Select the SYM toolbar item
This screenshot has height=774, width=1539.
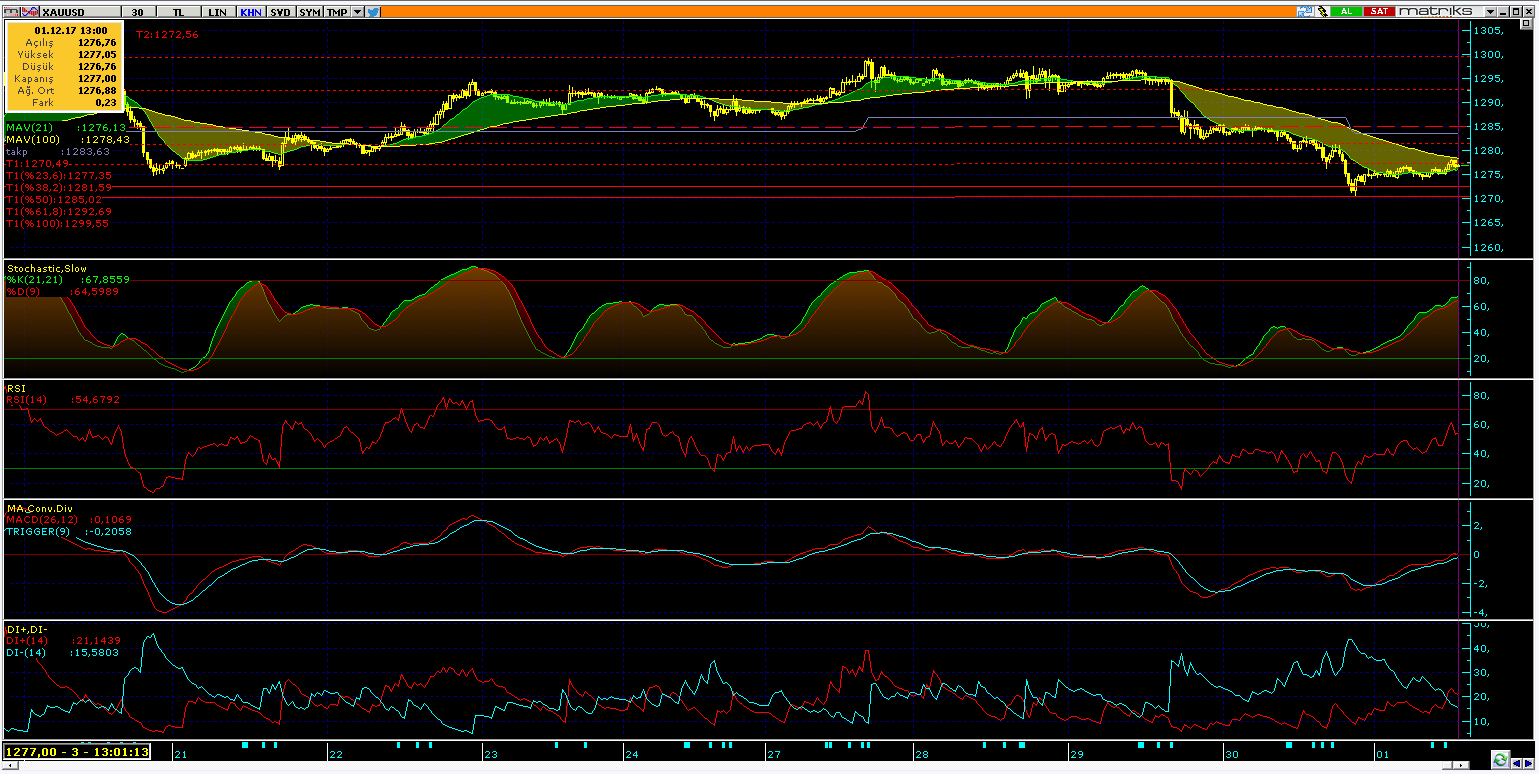(310, 11)
